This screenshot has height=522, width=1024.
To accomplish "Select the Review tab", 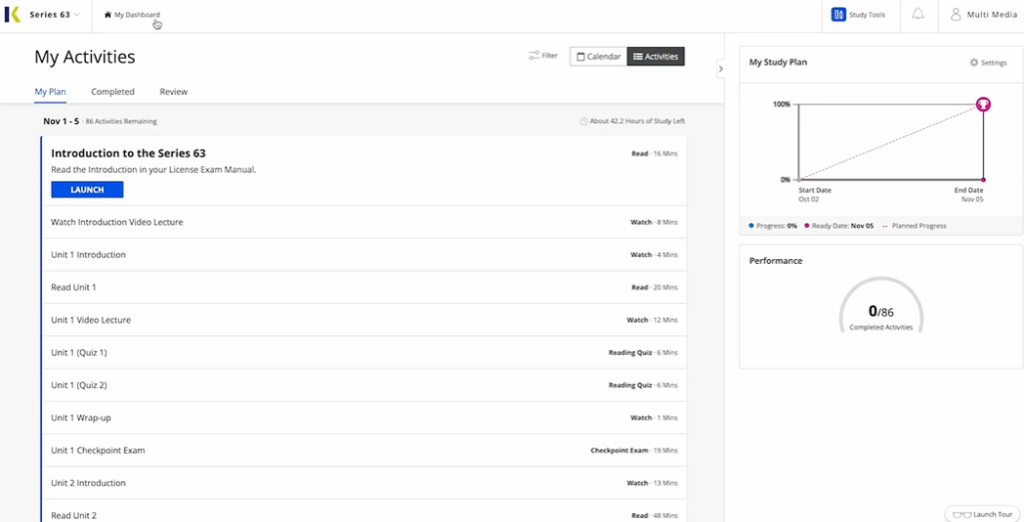I will [173, 92].
